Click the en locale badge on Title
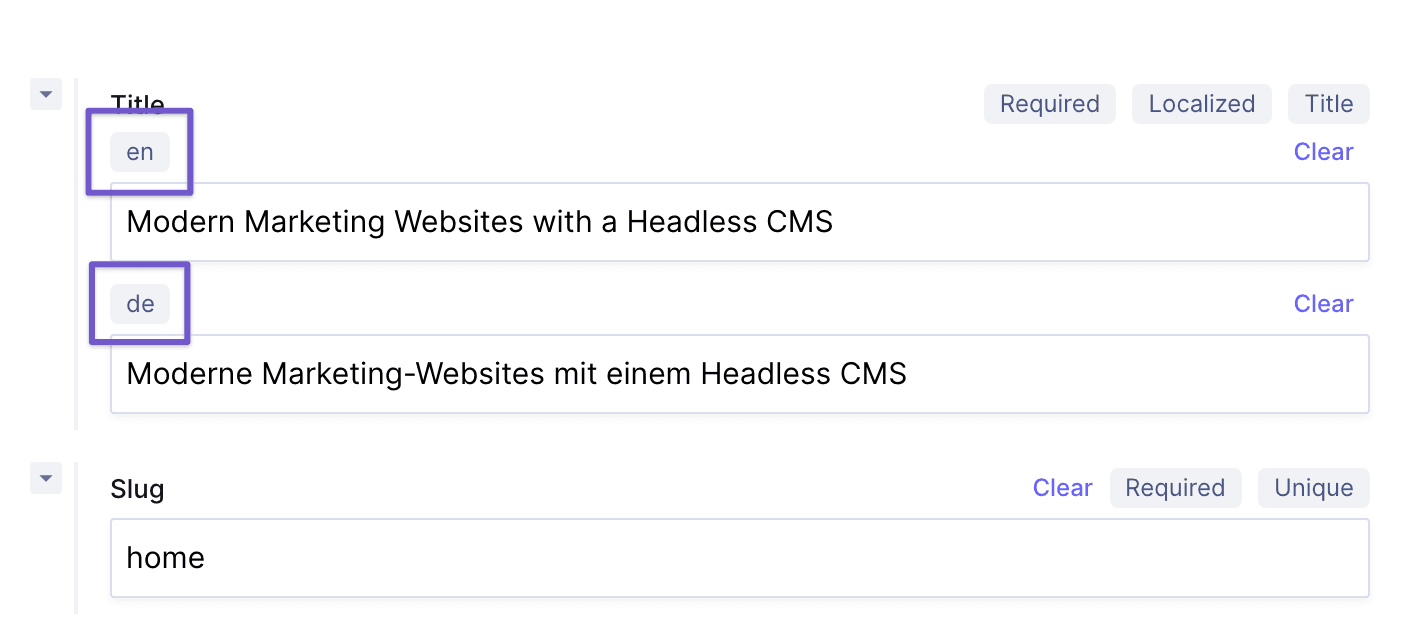The width and height of the screenshot is (1420, 640). tap(139, 151)
